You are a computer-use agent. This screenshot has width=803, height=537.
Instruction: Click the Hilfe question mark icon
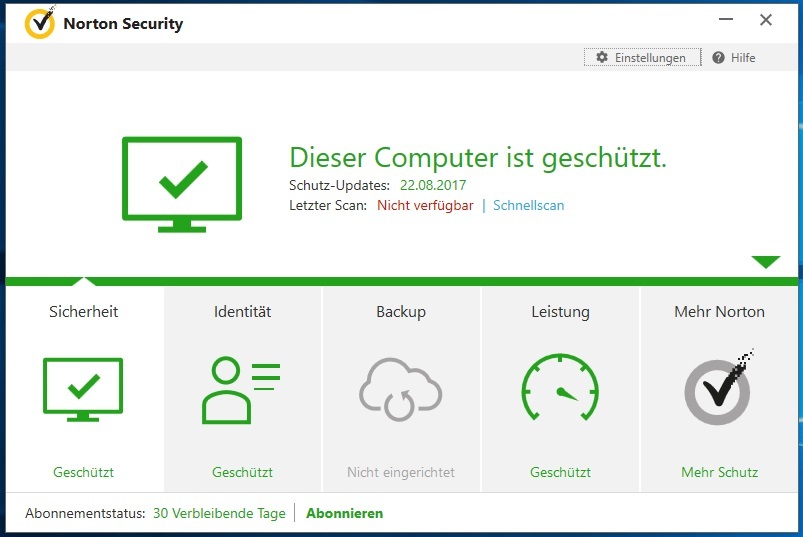[718, 58]
